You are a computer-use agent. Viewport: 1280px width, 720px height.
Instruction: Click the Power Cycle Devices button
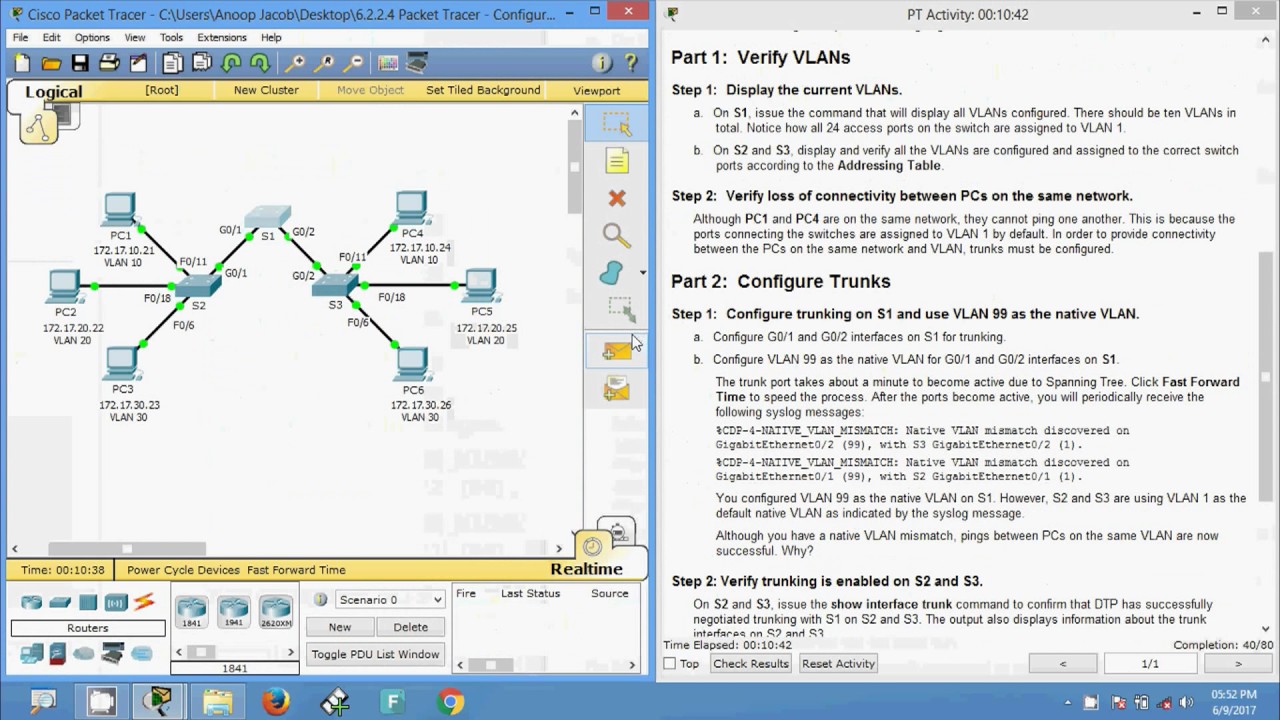183,570
